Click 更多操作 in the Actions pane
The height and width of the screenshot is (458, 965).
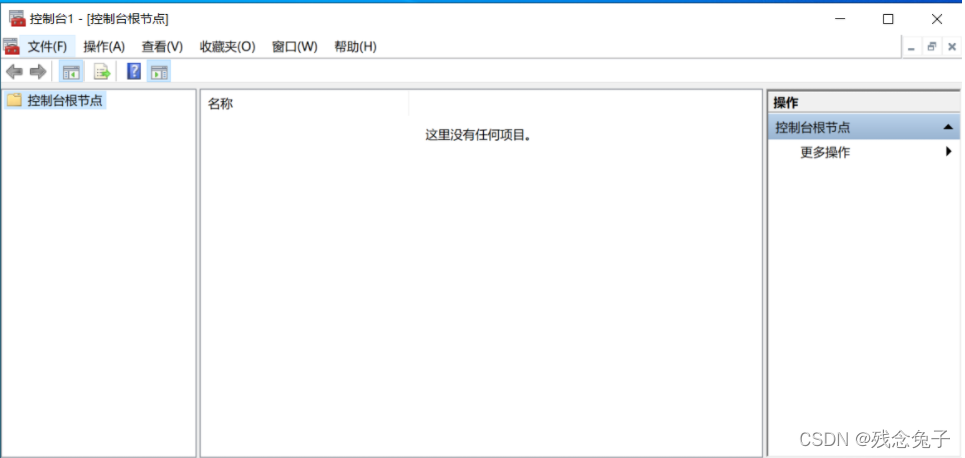825,152
